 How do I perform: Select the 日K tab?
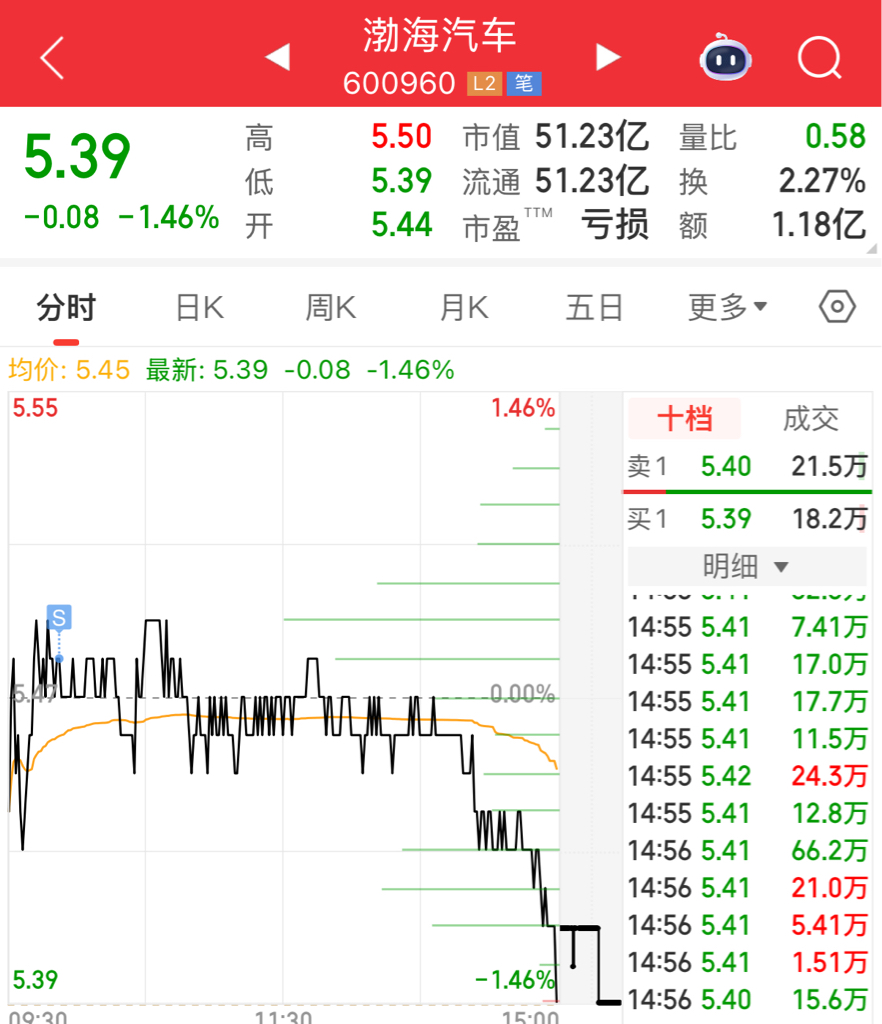(200, 308)
